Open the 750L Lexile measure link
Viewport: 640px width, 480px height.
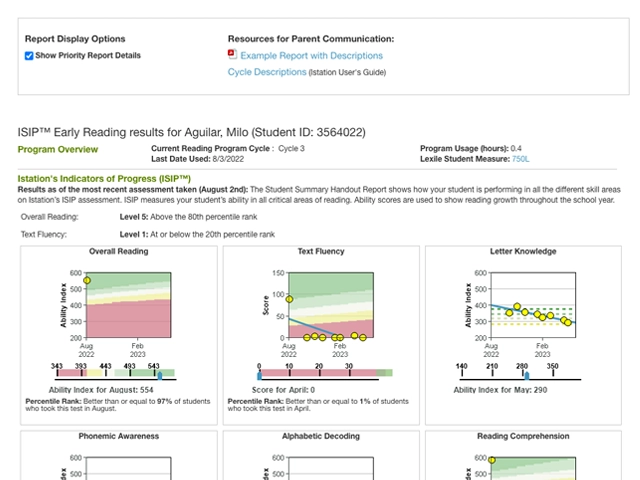click(520, 159)
